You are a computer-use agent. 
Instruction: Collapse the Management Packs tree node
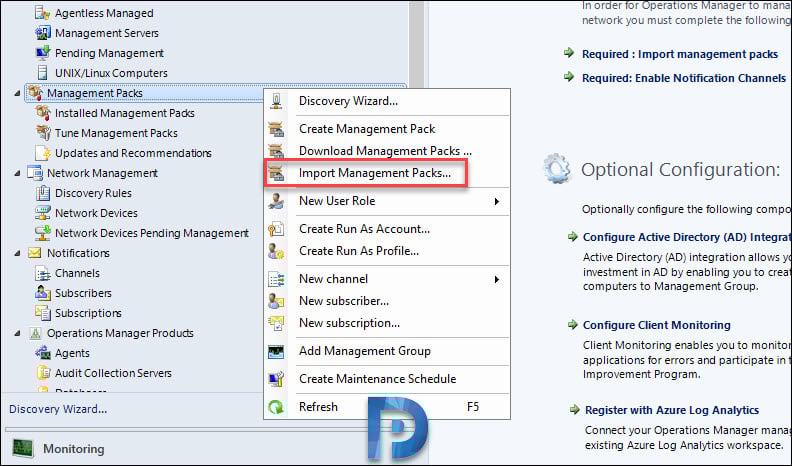[x=17, y=93]
